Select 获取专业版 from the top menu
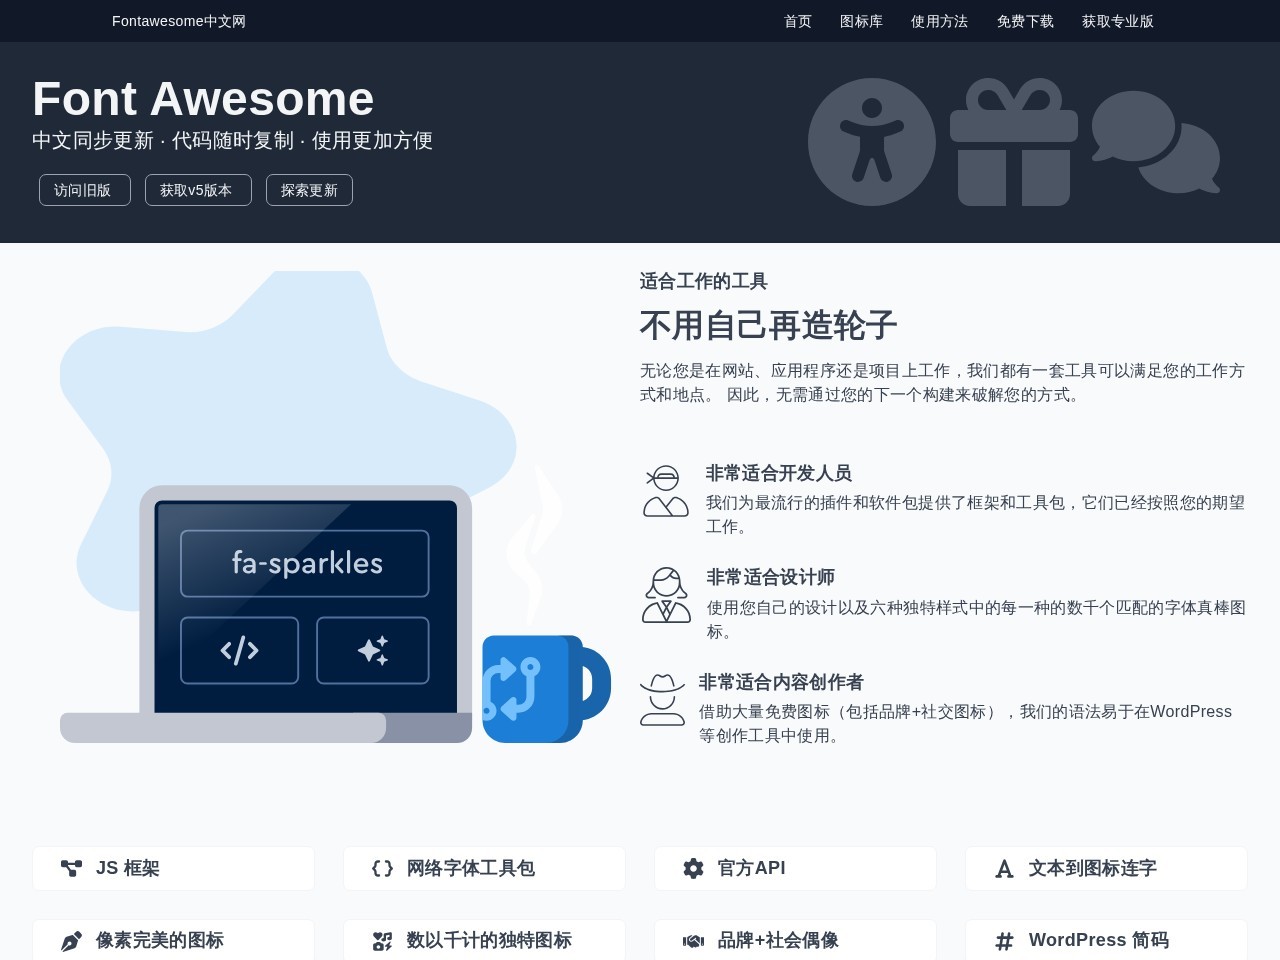This screenshot has height=960, width=1280. click(1118, 21)
